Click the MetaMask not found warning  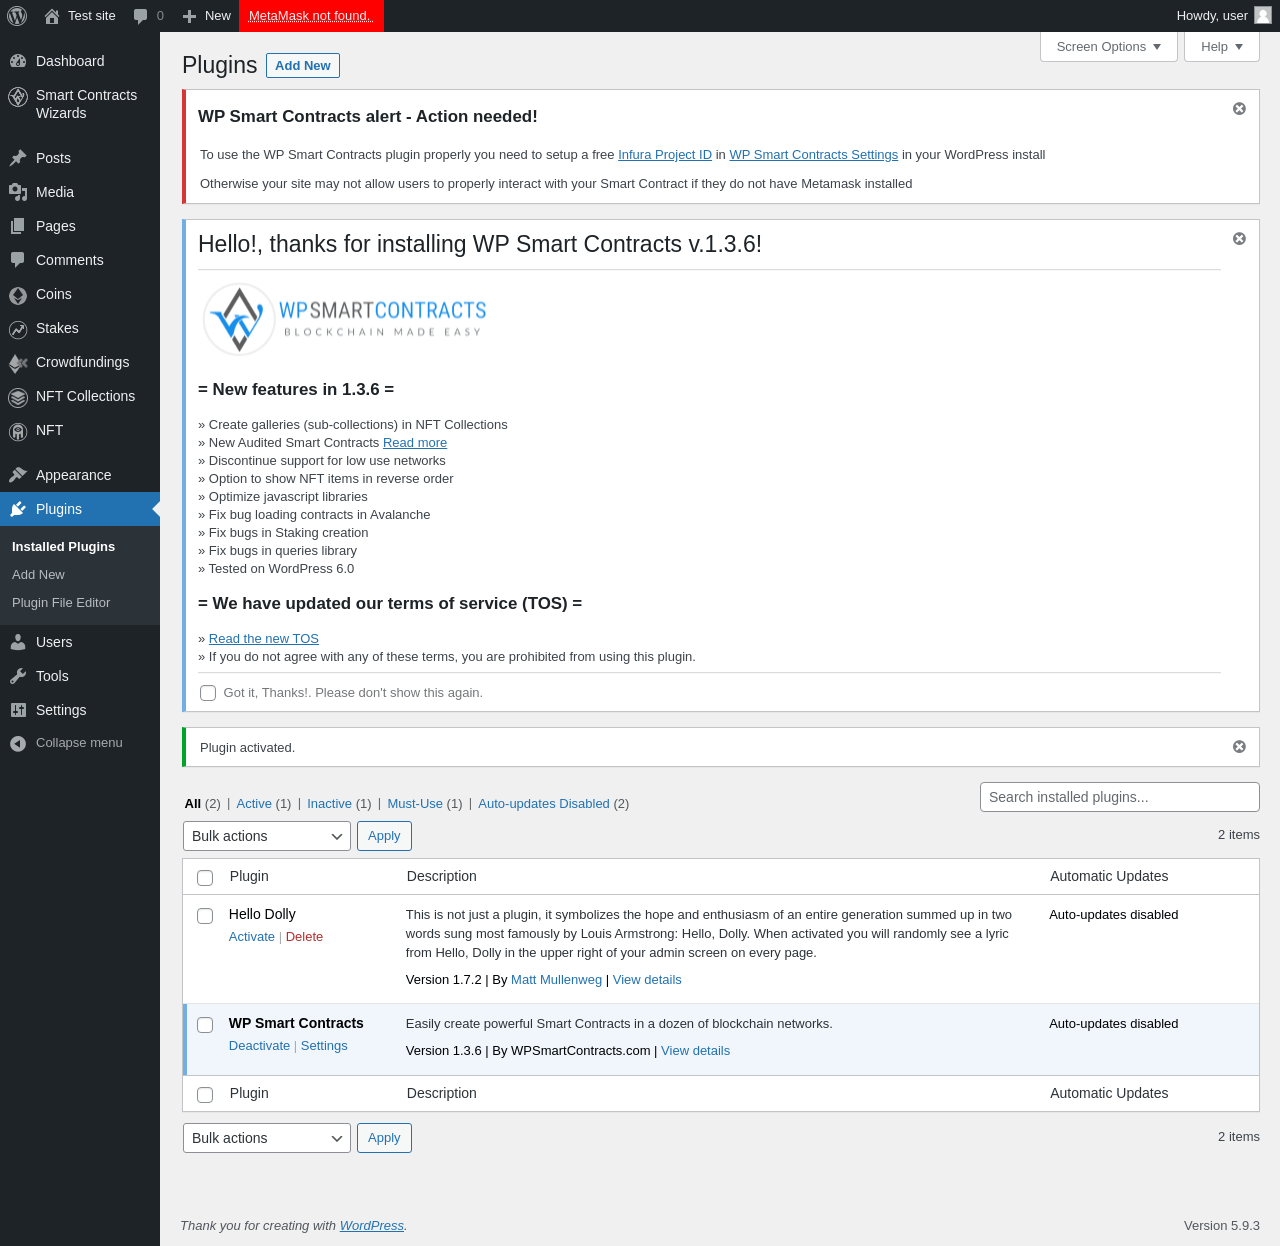point(310,16)
